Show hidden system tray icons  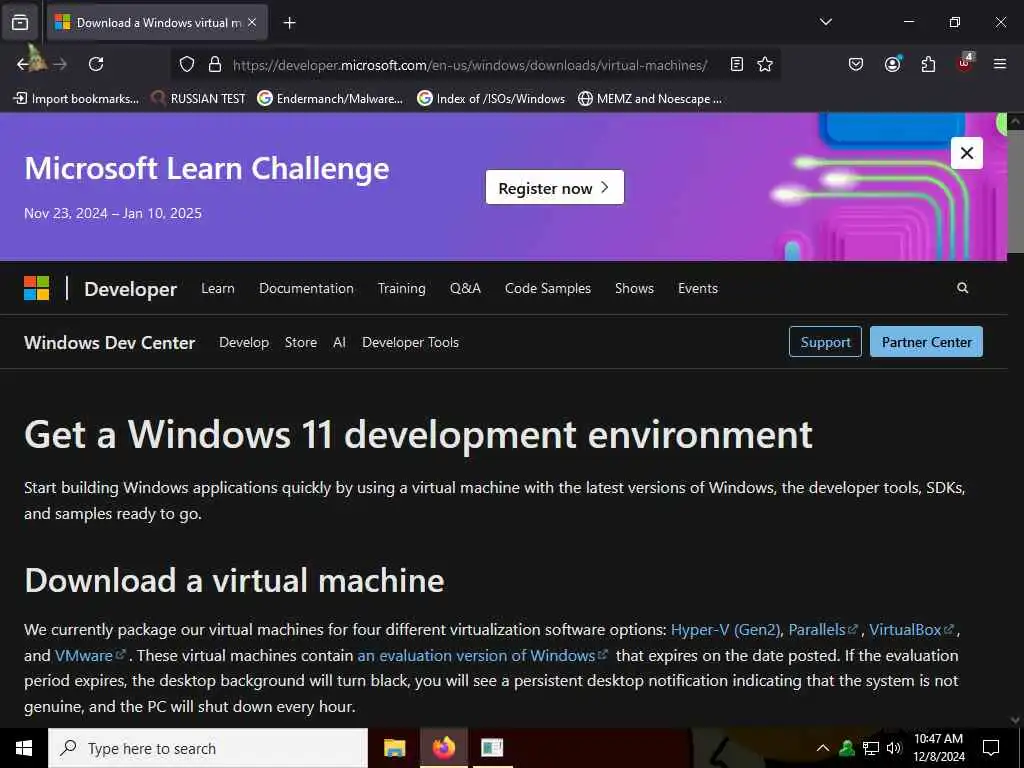coord(823,748)
